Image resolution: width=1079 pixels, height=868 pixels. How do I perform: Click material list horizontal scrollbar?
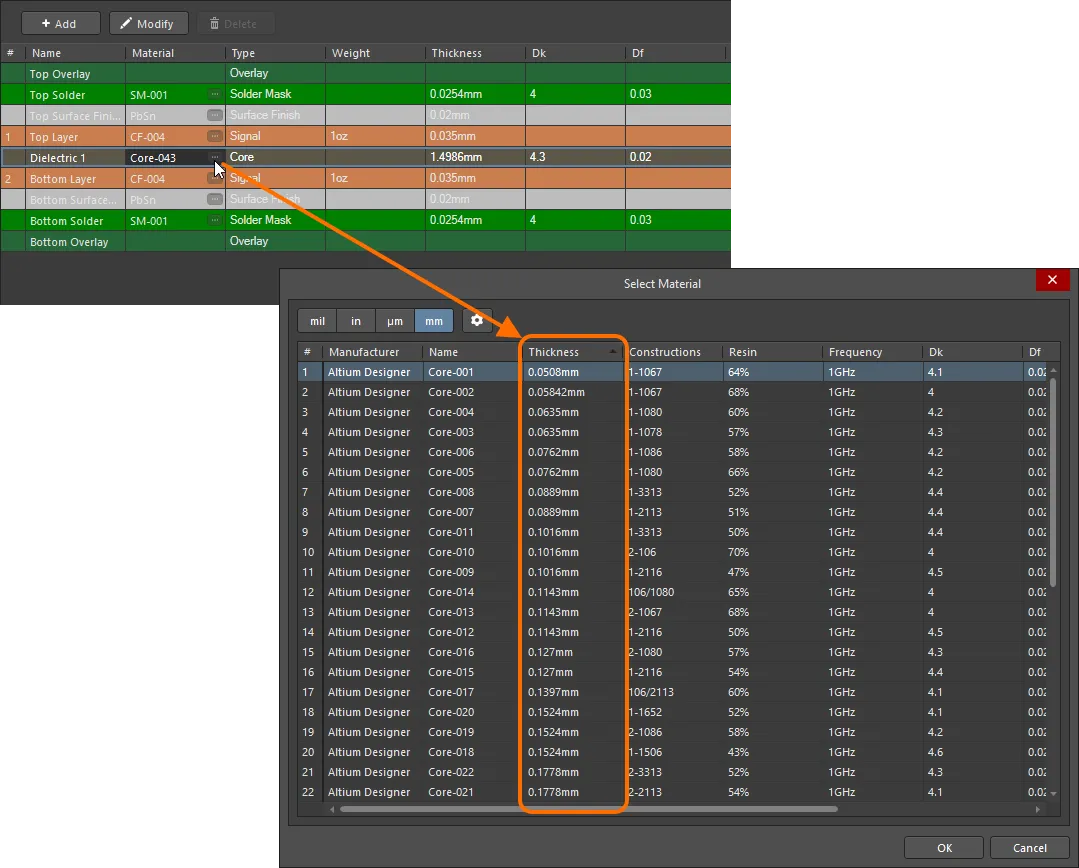point(588,809)
